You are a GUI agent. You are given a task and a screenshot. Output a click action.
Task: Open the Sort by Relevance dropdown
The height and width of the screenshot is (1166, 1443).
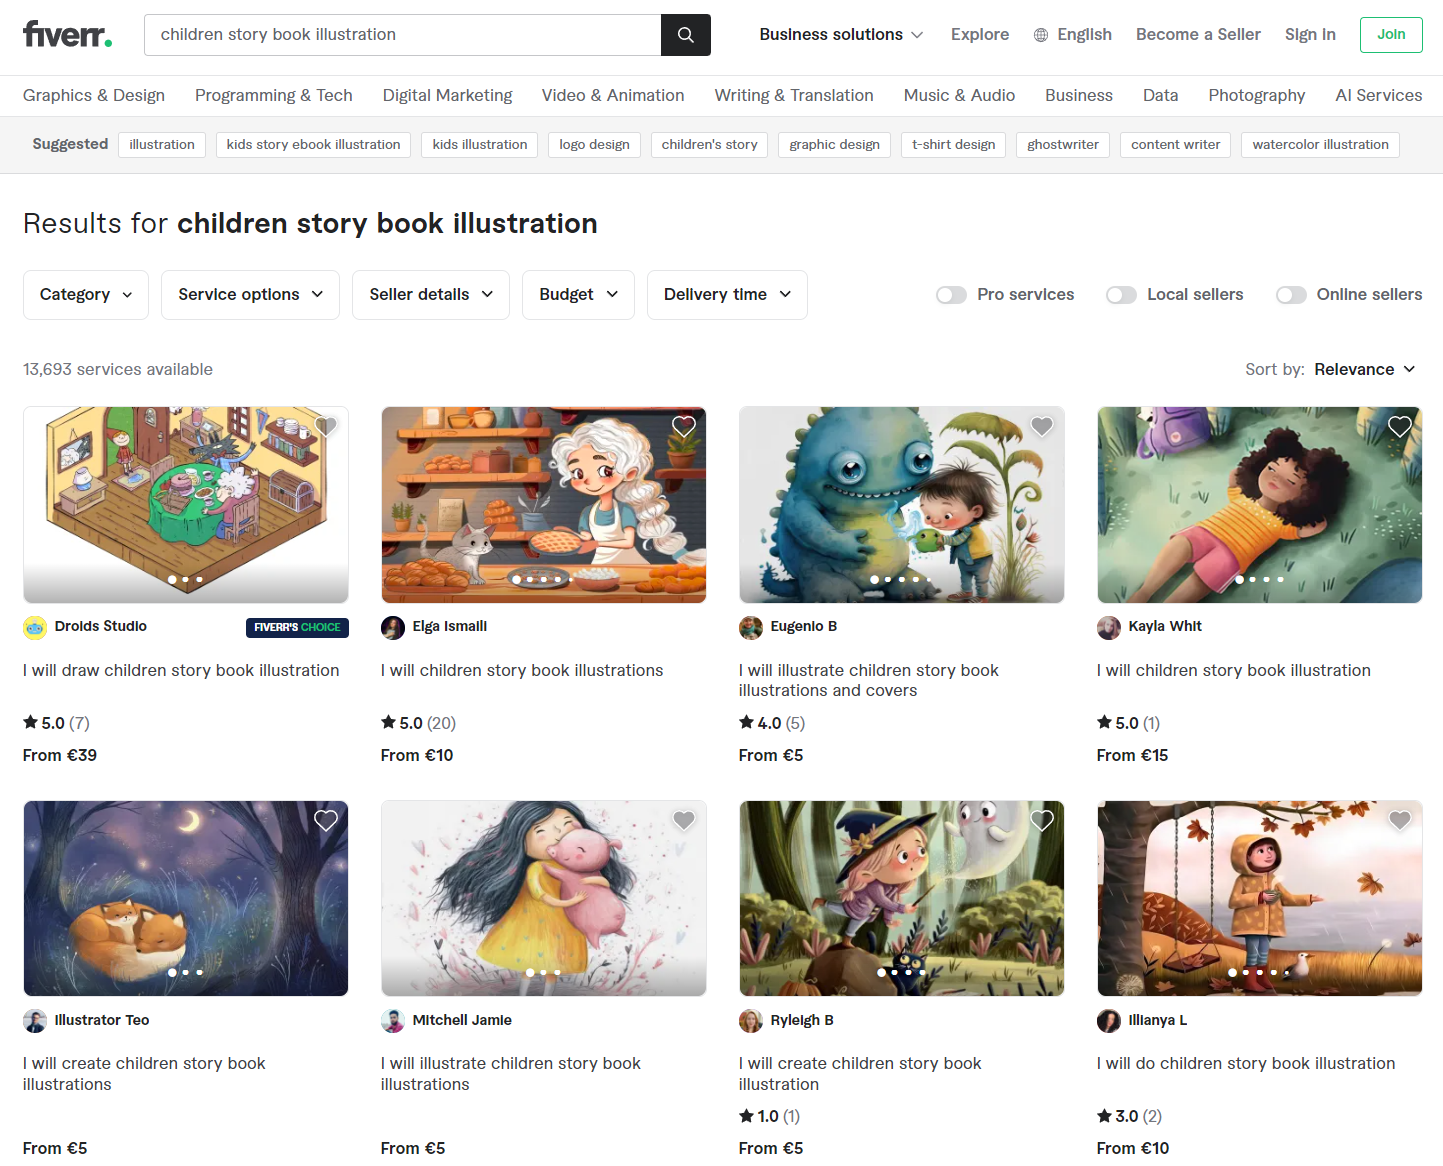[x=1365, y=370]
